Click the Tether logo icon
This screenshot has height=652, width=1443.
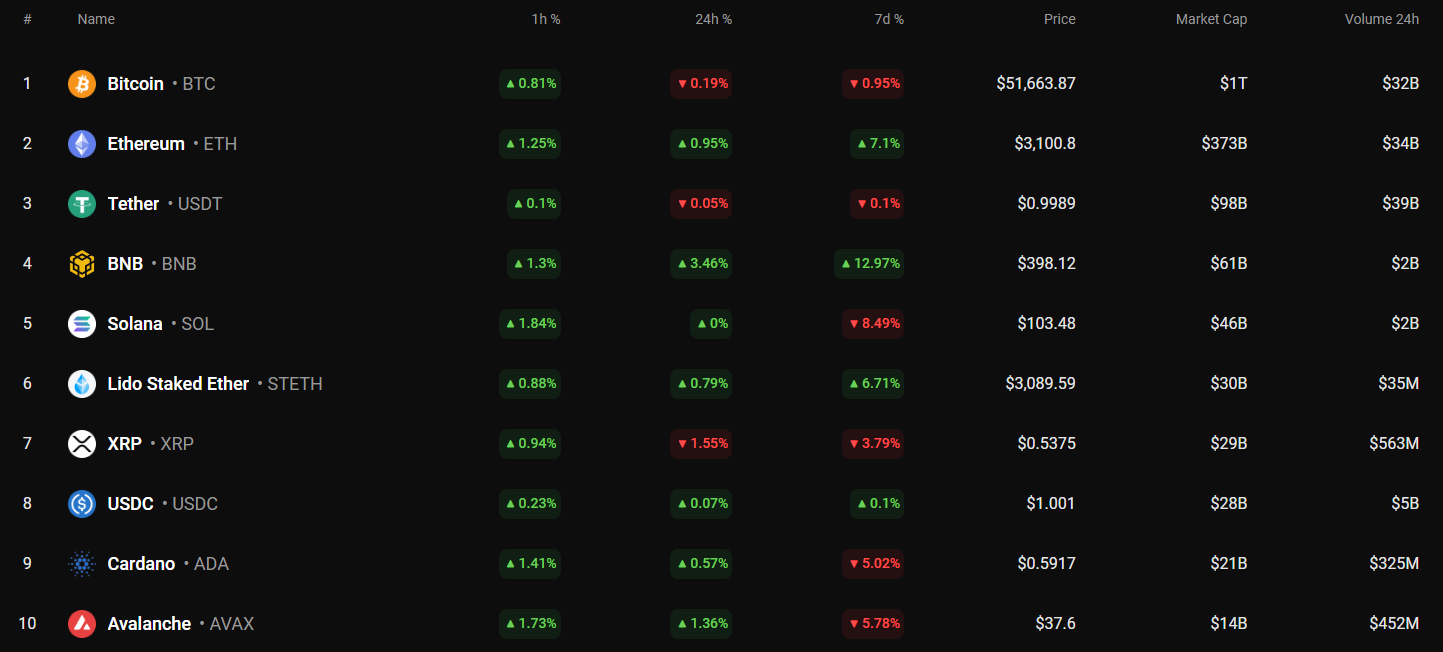82,204
